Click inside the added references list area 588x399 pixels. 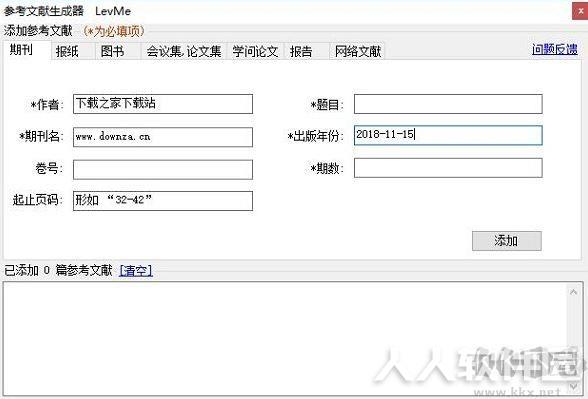click(x=285, y=339)
